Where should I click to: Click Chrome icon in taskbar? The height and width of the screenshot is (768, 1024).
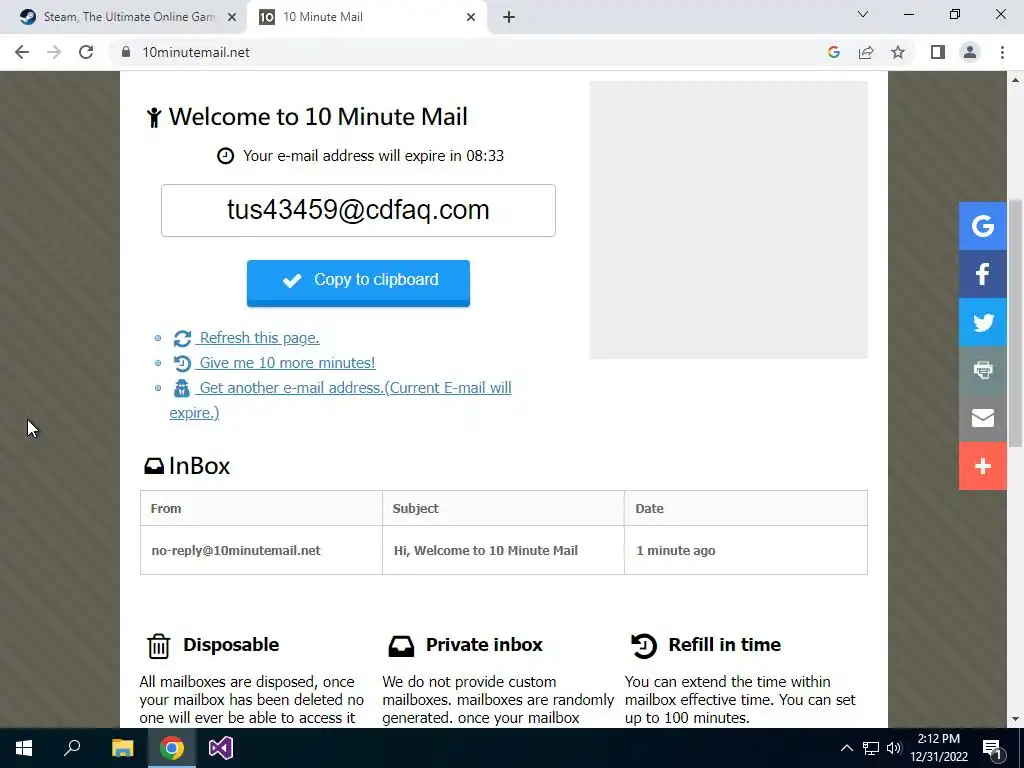(172, 748)
